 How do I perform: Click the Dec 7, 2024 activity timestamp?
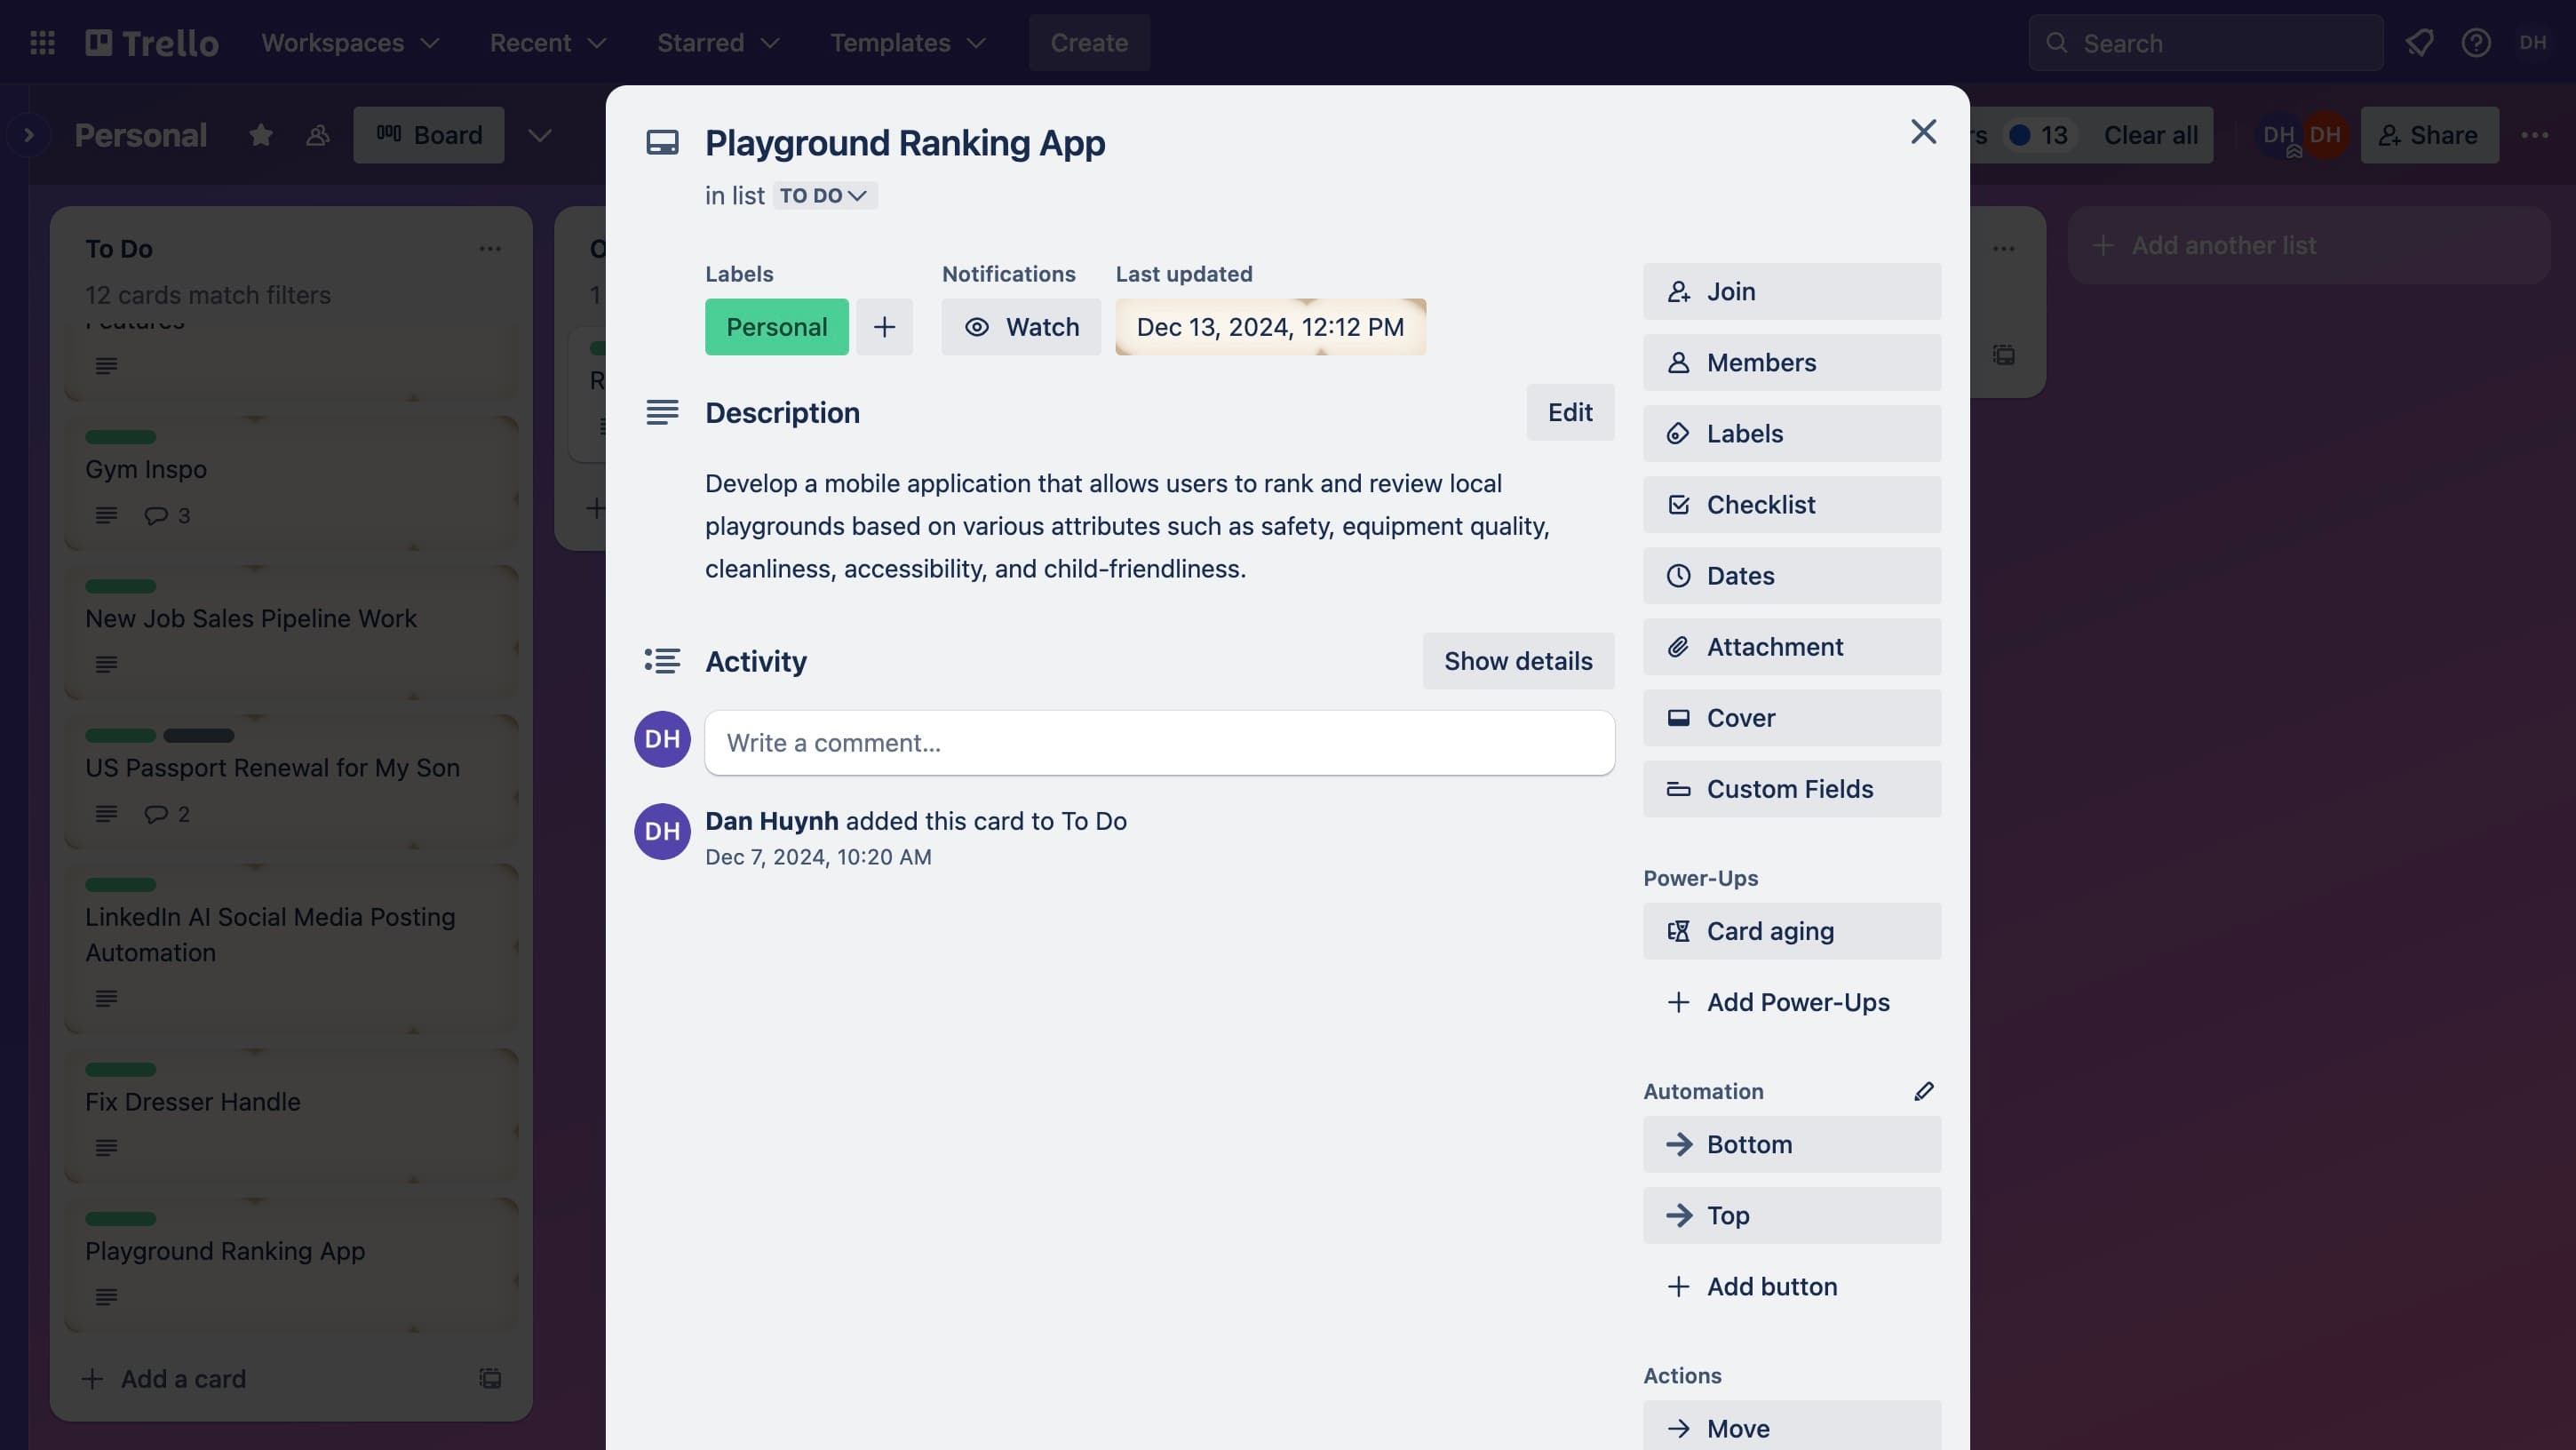(818, 857)
